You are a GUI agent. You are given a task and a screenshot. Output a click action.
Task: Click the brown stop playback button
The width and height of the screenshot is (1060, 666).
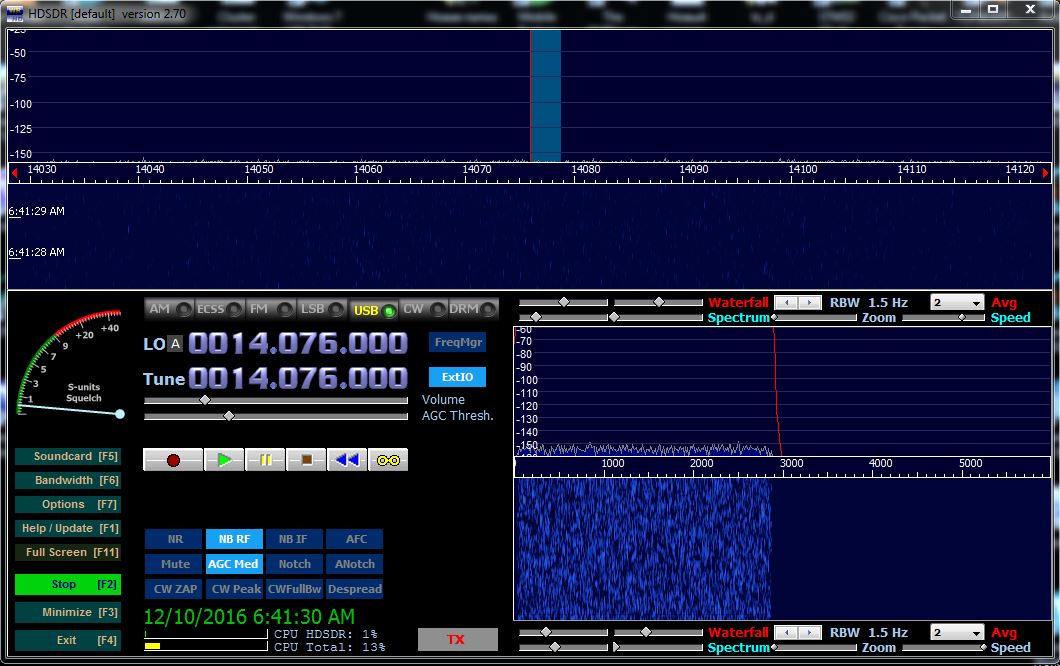(307, 460)
